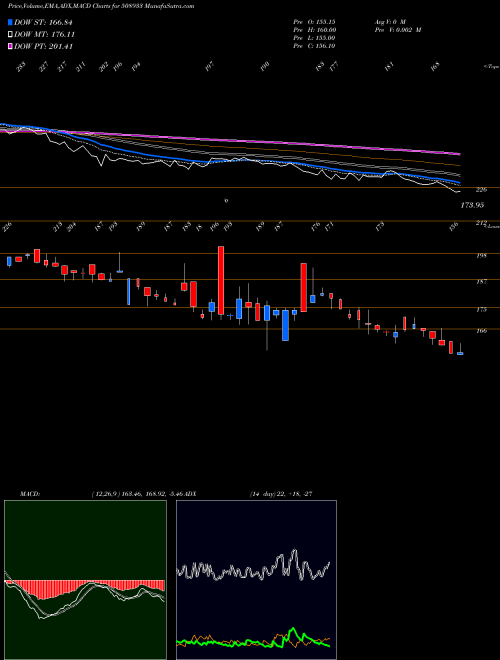Click the 'Pre V: 0.002 M' volume text
Image resolution: width=500 pixels, height=660 pixels.
pos(398,29)
